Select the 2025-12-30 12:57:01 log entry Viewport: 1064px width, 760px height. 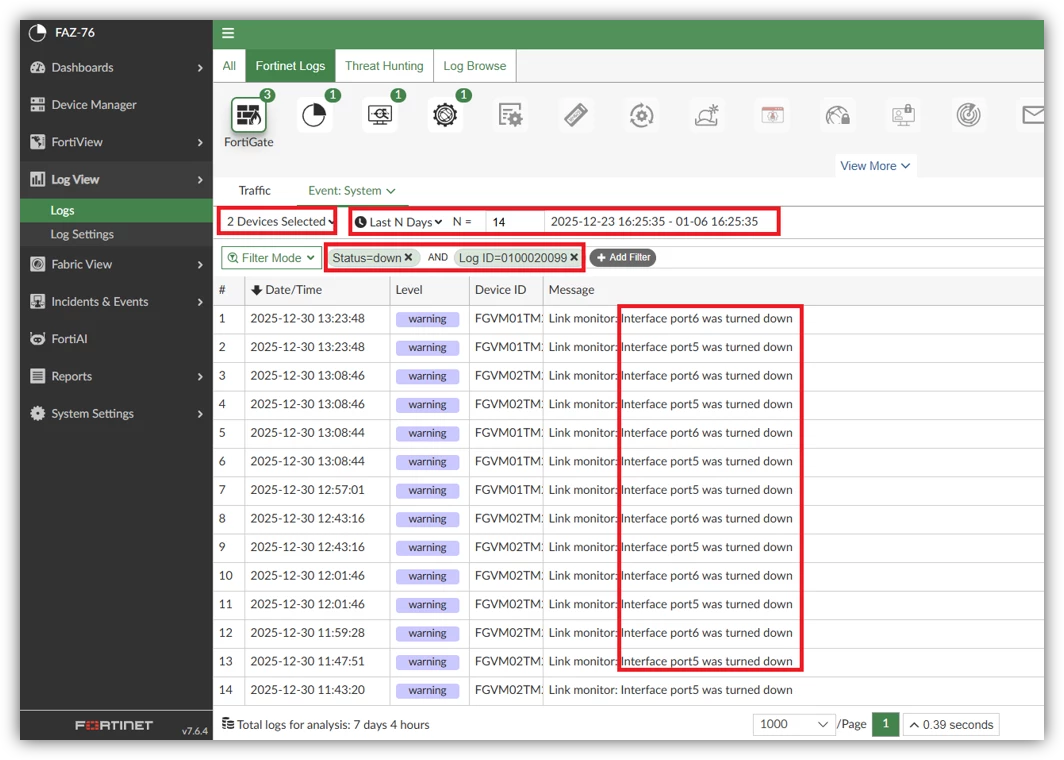tap(307, 490)
